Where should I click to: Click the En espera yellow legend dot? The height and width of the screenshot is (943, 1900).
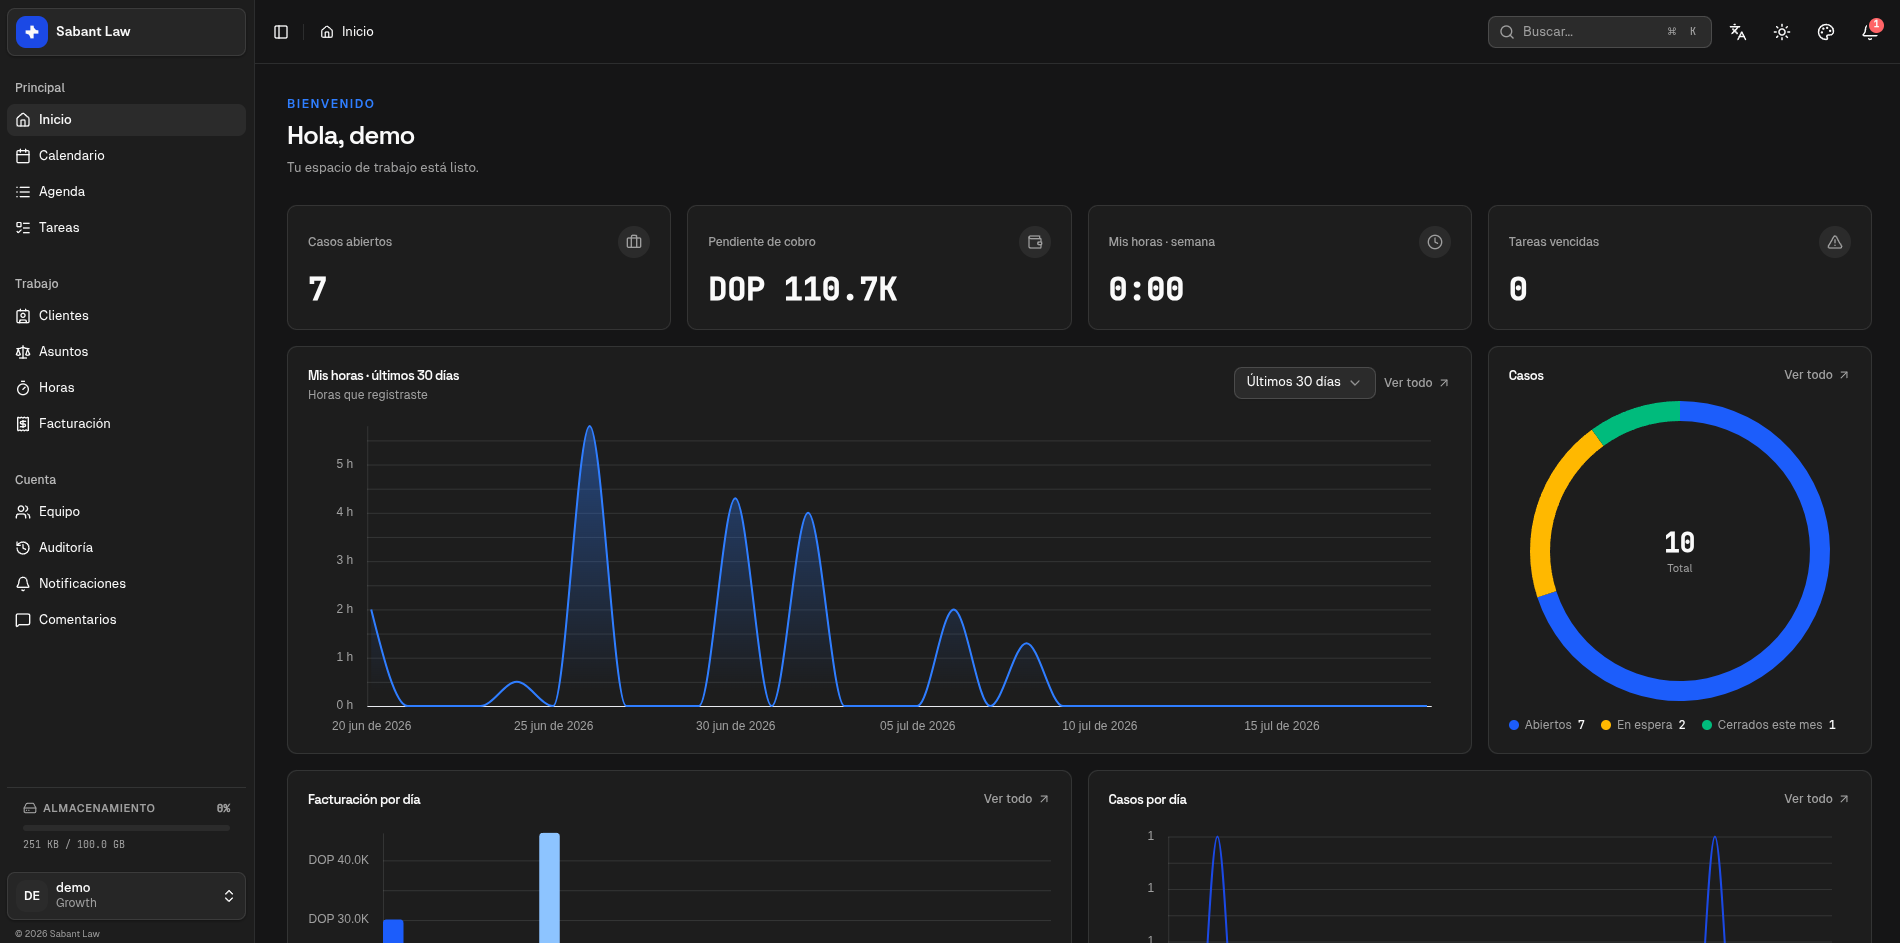coord(1606,725)
